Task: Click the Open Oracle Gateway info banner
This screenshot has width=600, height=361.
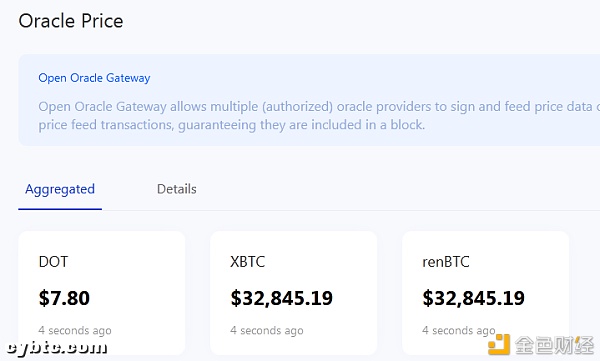Action: (309, 100)
